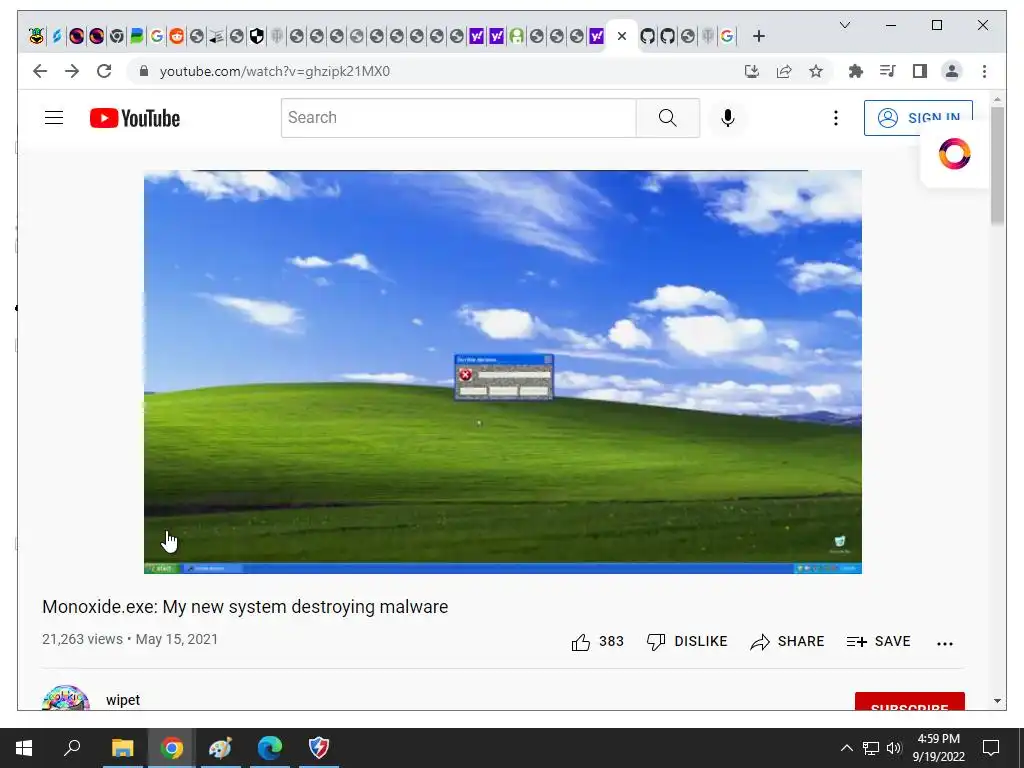Image resolution: width=1024 pixels, height=768 pixels.
Task: Switch to the blue lightning-bolt tab
Action: (56, 37)
